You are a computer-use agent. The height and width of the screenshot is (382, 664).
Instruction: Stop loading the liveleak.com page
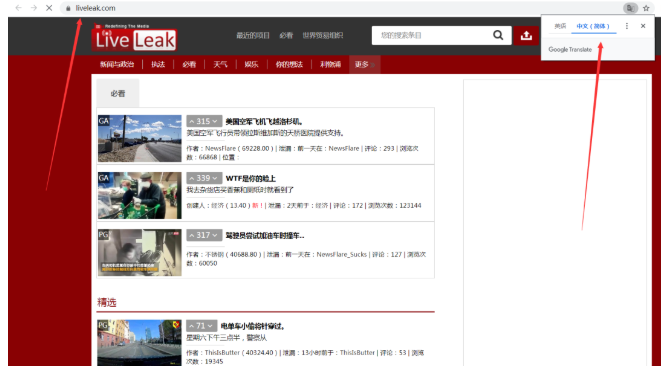49,8
